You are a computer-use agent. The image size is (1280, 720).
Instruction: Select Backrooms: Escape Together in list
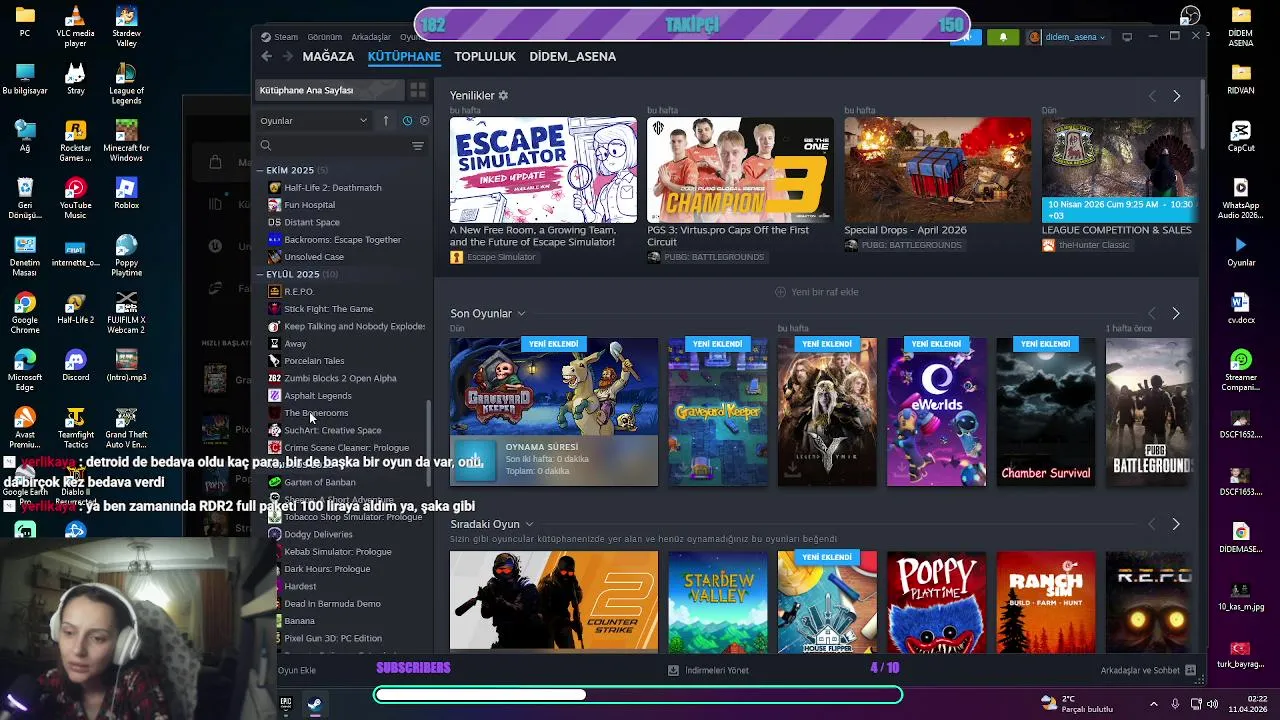(342, 240)
